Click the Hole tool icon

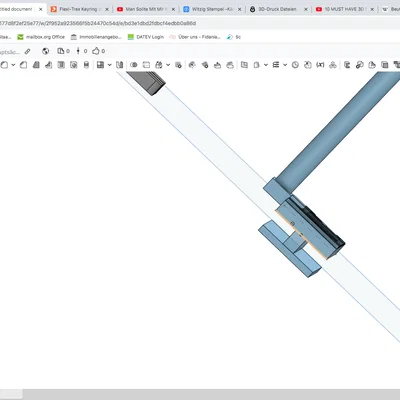(x=74, y=65)
